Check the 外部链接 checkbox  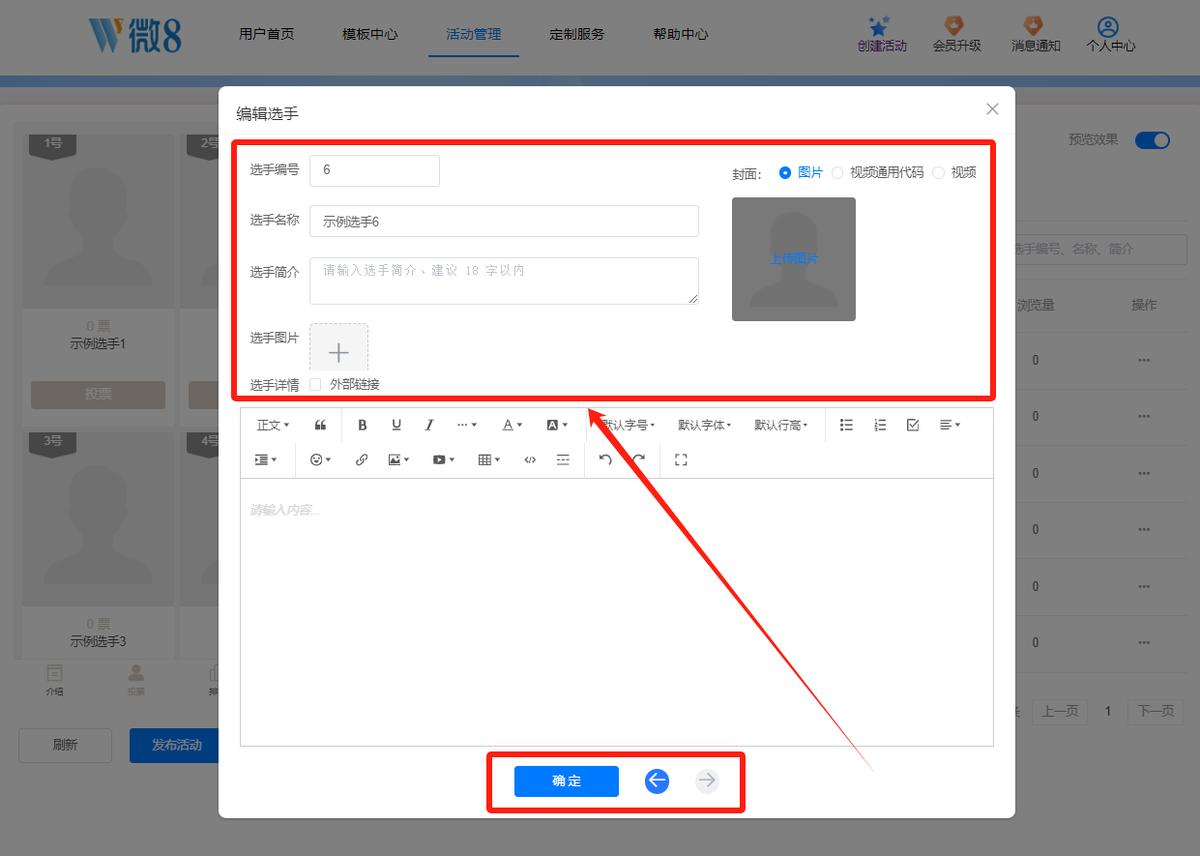click(x=316, y=384)
